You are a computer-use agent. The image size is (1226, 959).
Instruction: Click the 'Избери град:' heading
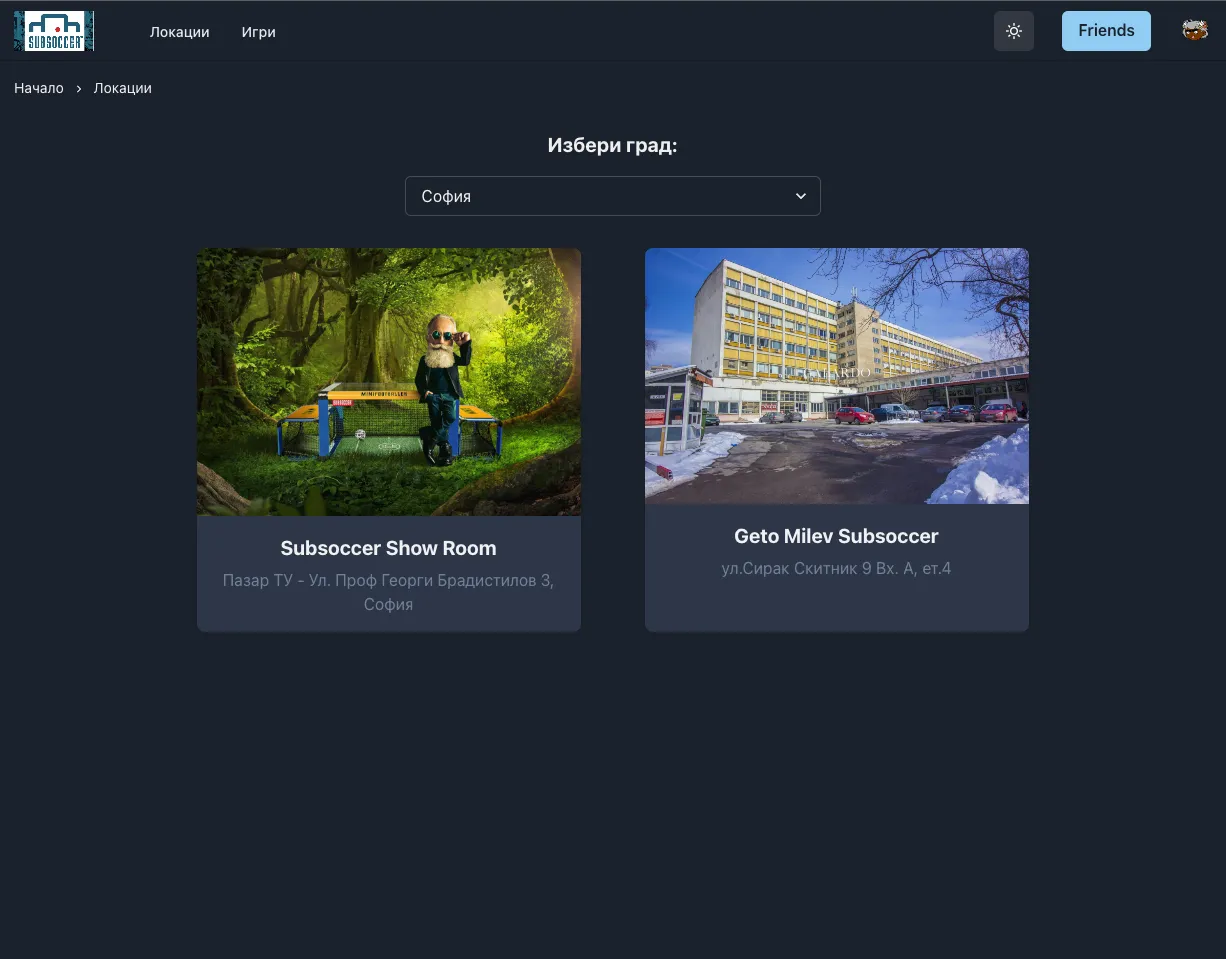(x=613, y=146)
